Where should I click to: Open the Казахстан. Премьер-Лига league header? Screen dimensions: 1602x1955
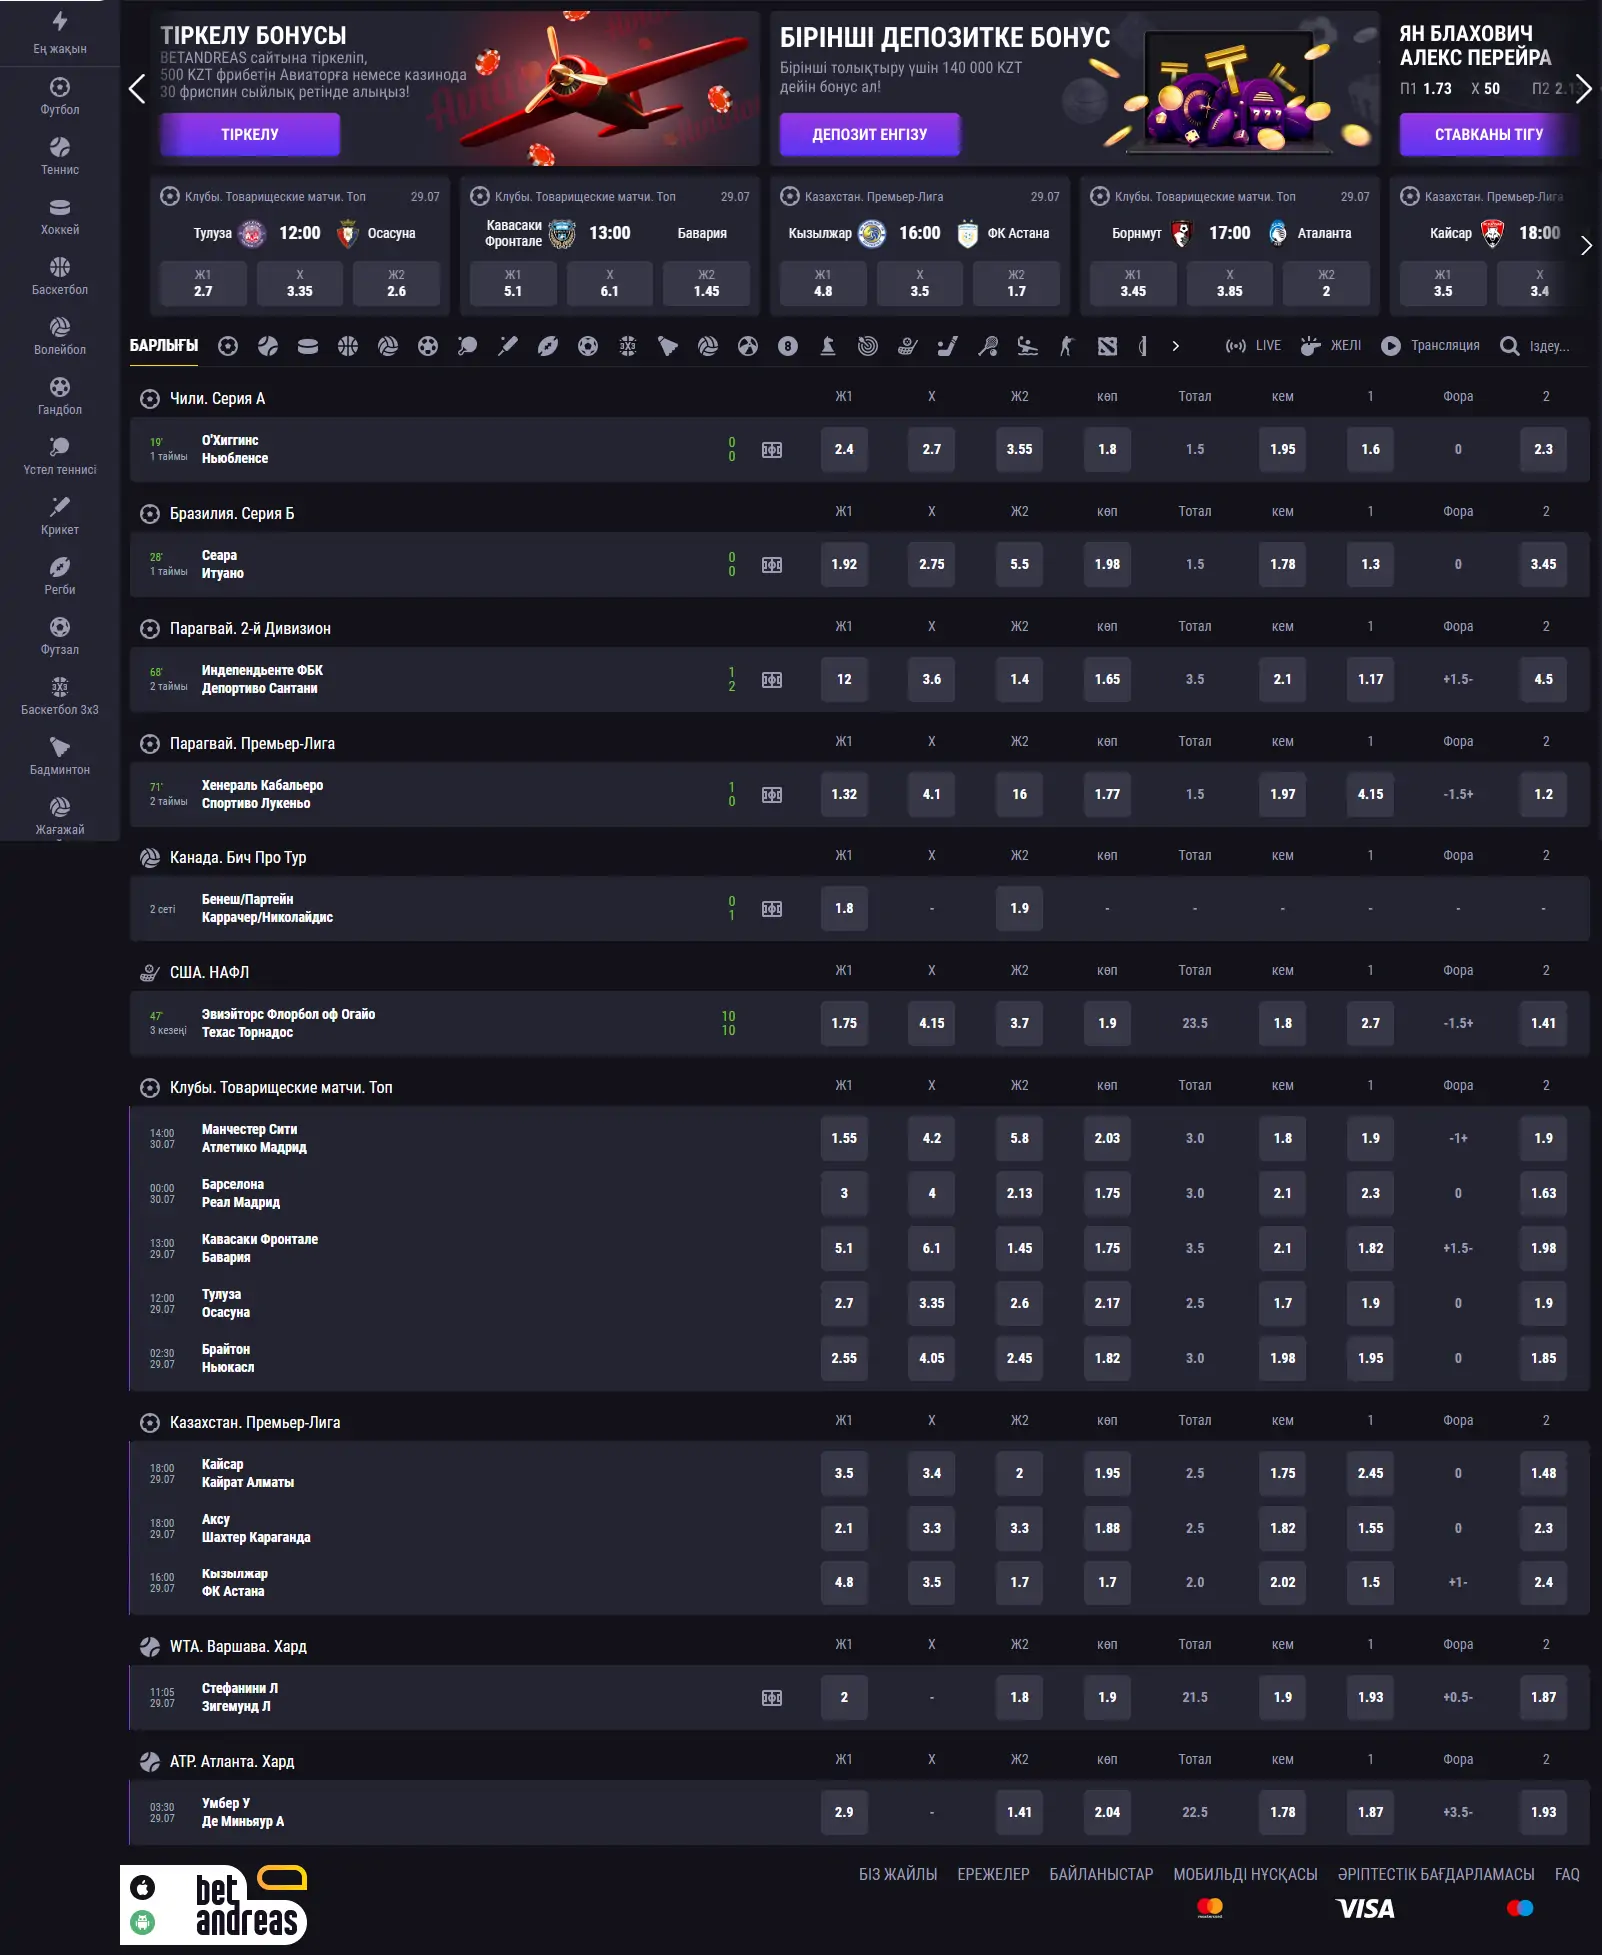255,1423
